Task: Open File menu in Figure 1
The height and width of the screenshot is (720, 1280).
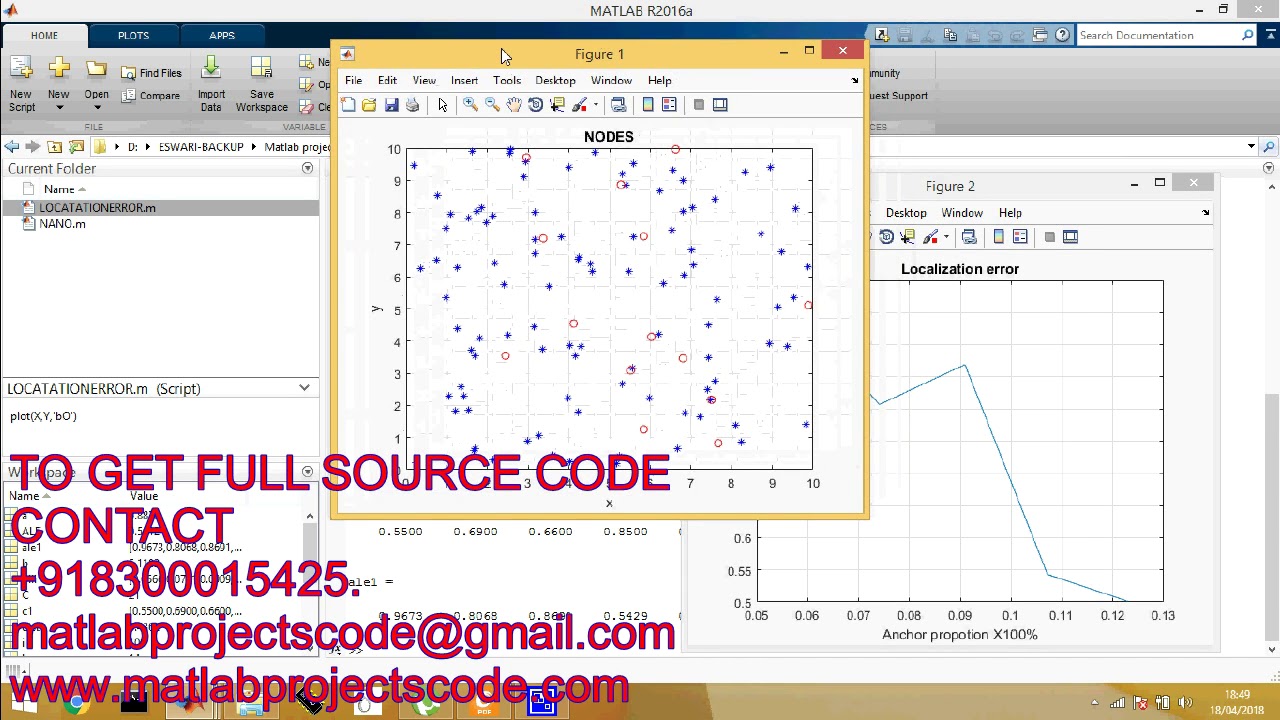Action: pyautogui.click(x=353, y=80)
